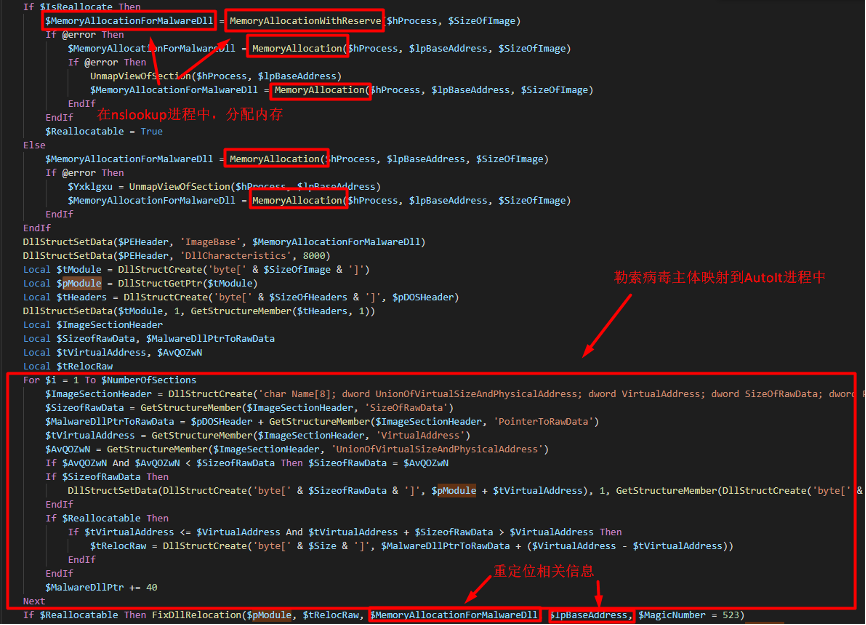Click '$tRelocRaw = DllStructCreate' assignment line
Screen dimensions: 866x625
pos(411,545)
